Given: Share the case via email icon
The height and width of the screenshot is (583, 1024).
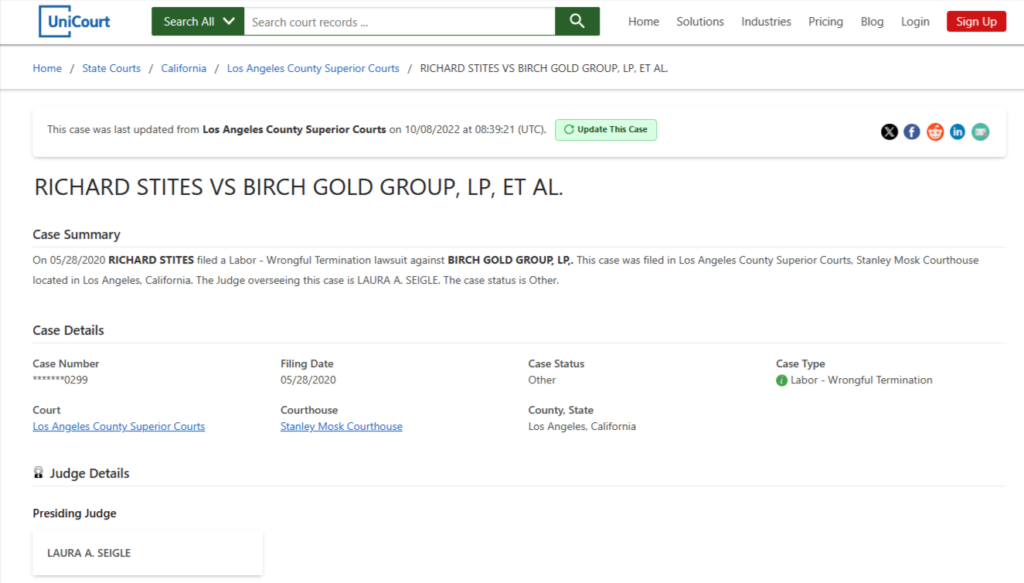Looking at the screenshot, I should [980, 132].
